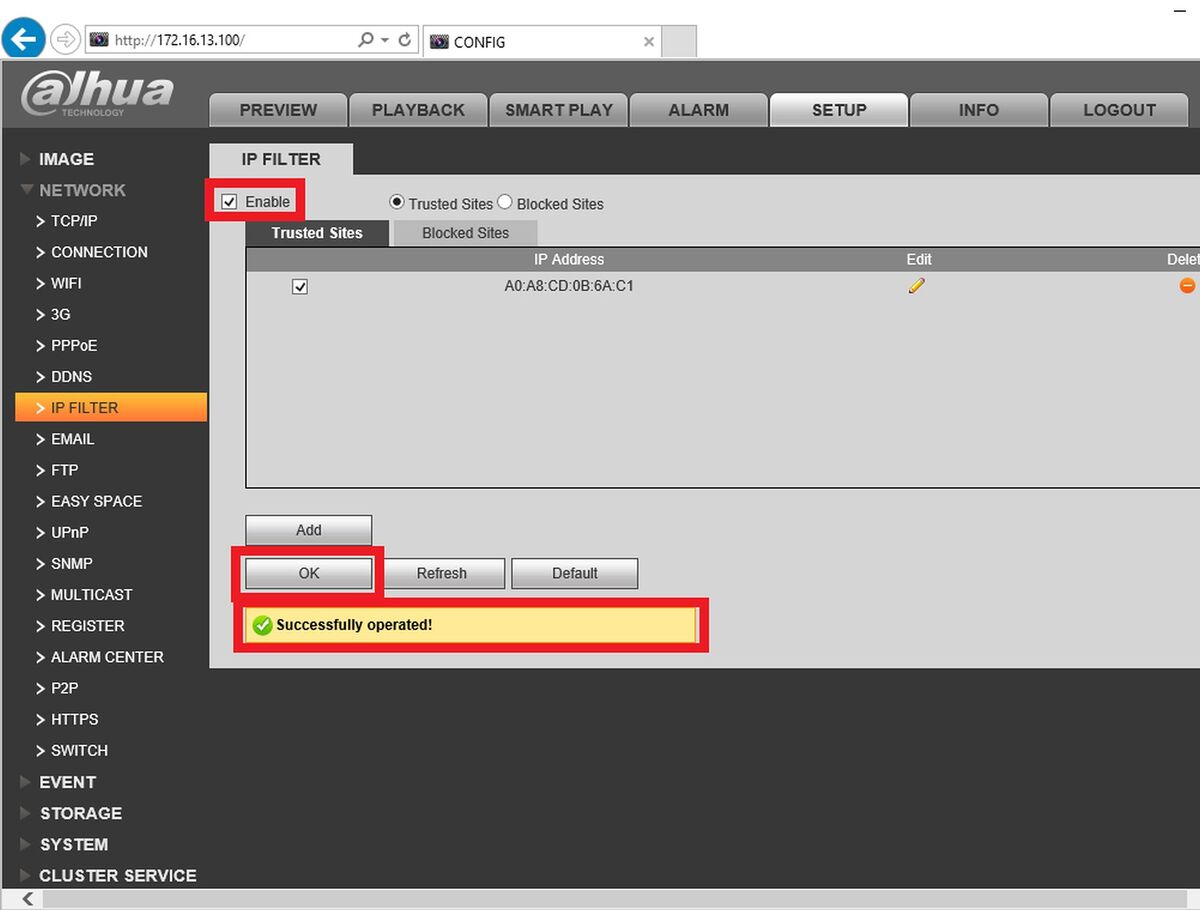The height and width of the screenshot is (910, 1200).
Task: Click the orange delete icon in trusted row
Action: point(1187,286)
